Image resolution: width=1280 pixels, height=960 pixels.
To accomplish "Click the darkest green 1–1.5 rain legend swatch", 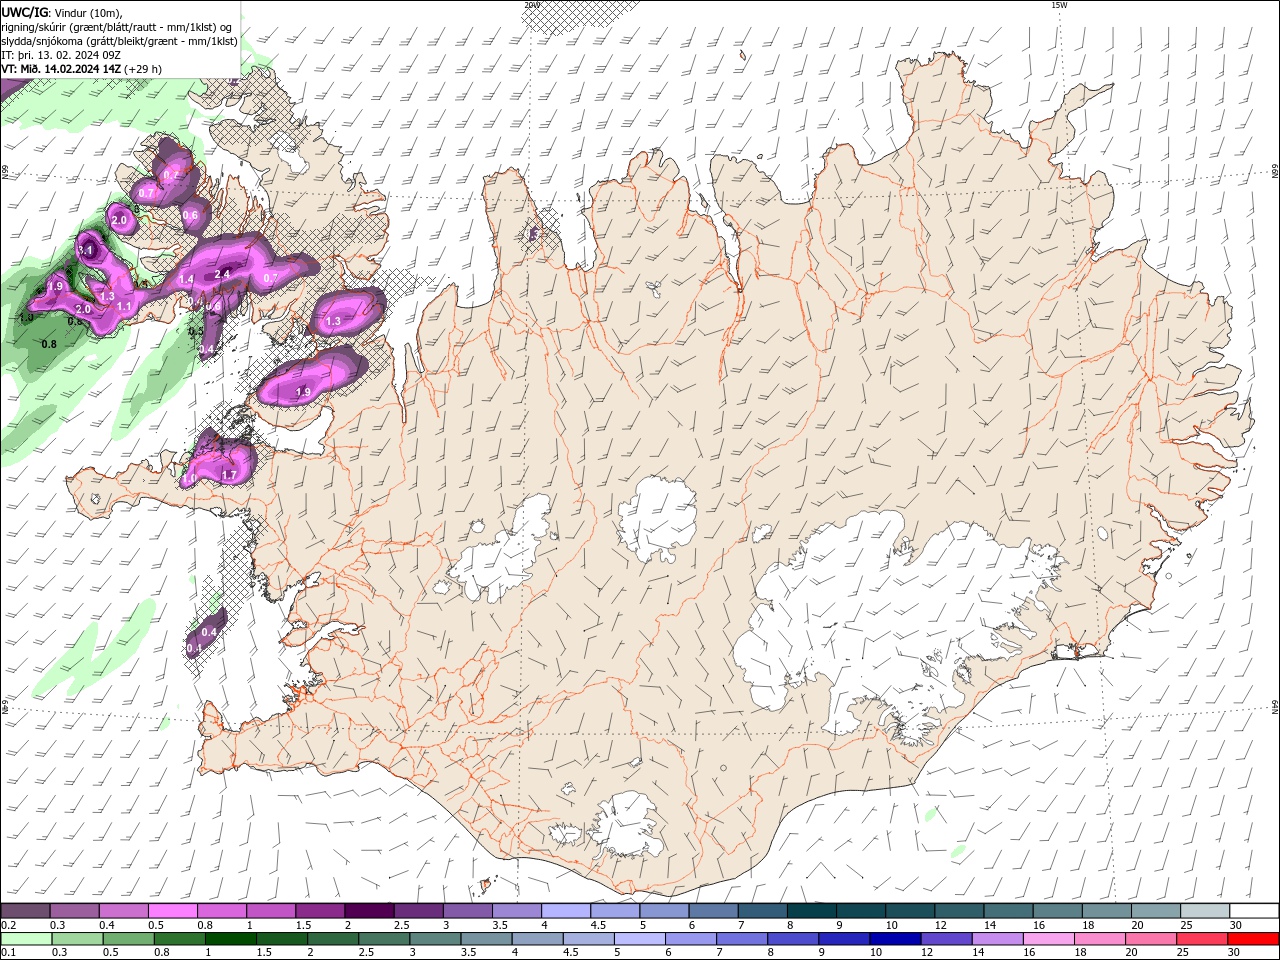I will 230,939.
